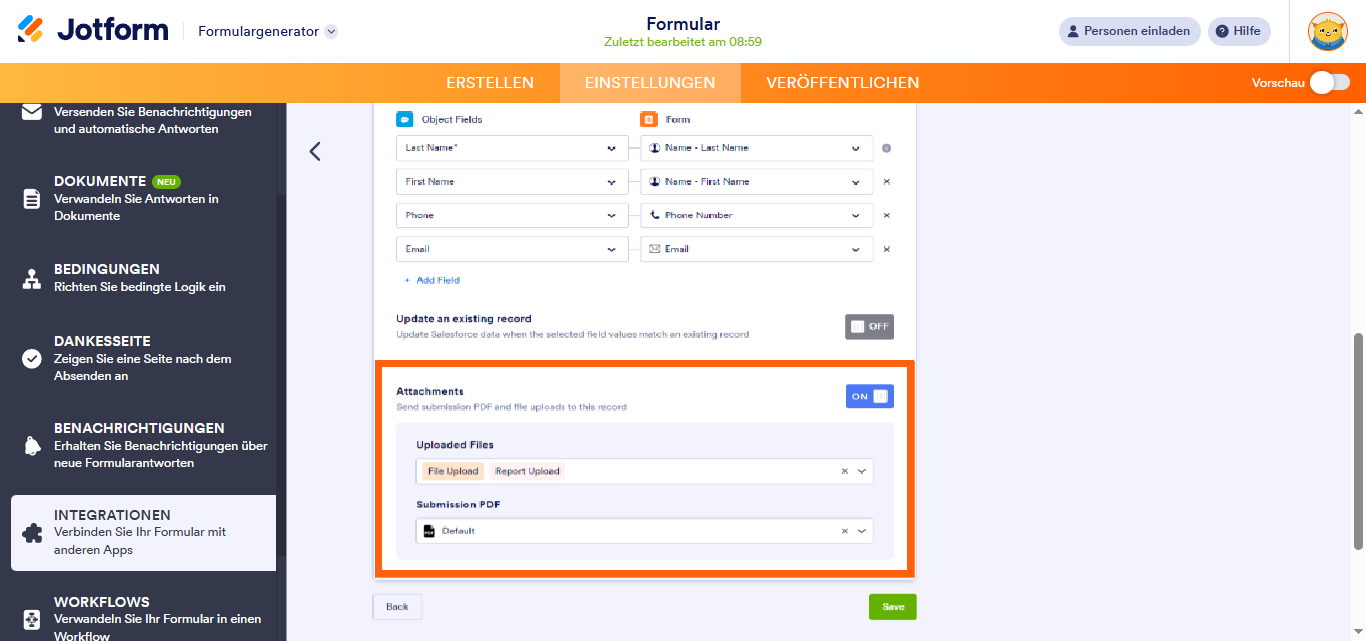Clear the Submission PDF selection
This screenshot has height=641, width=1366.
pyautogui.click(x=844, y=531)
